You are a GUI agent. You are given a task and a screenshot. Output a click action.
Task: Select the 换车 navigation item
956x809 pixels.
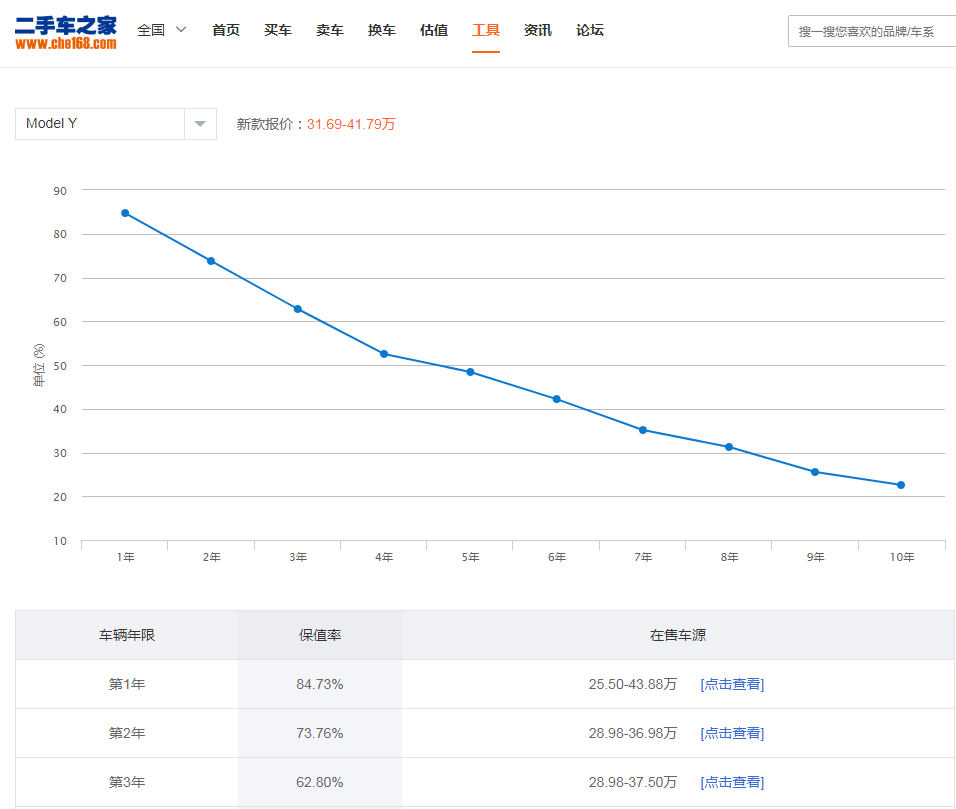[x=382, y=30]
